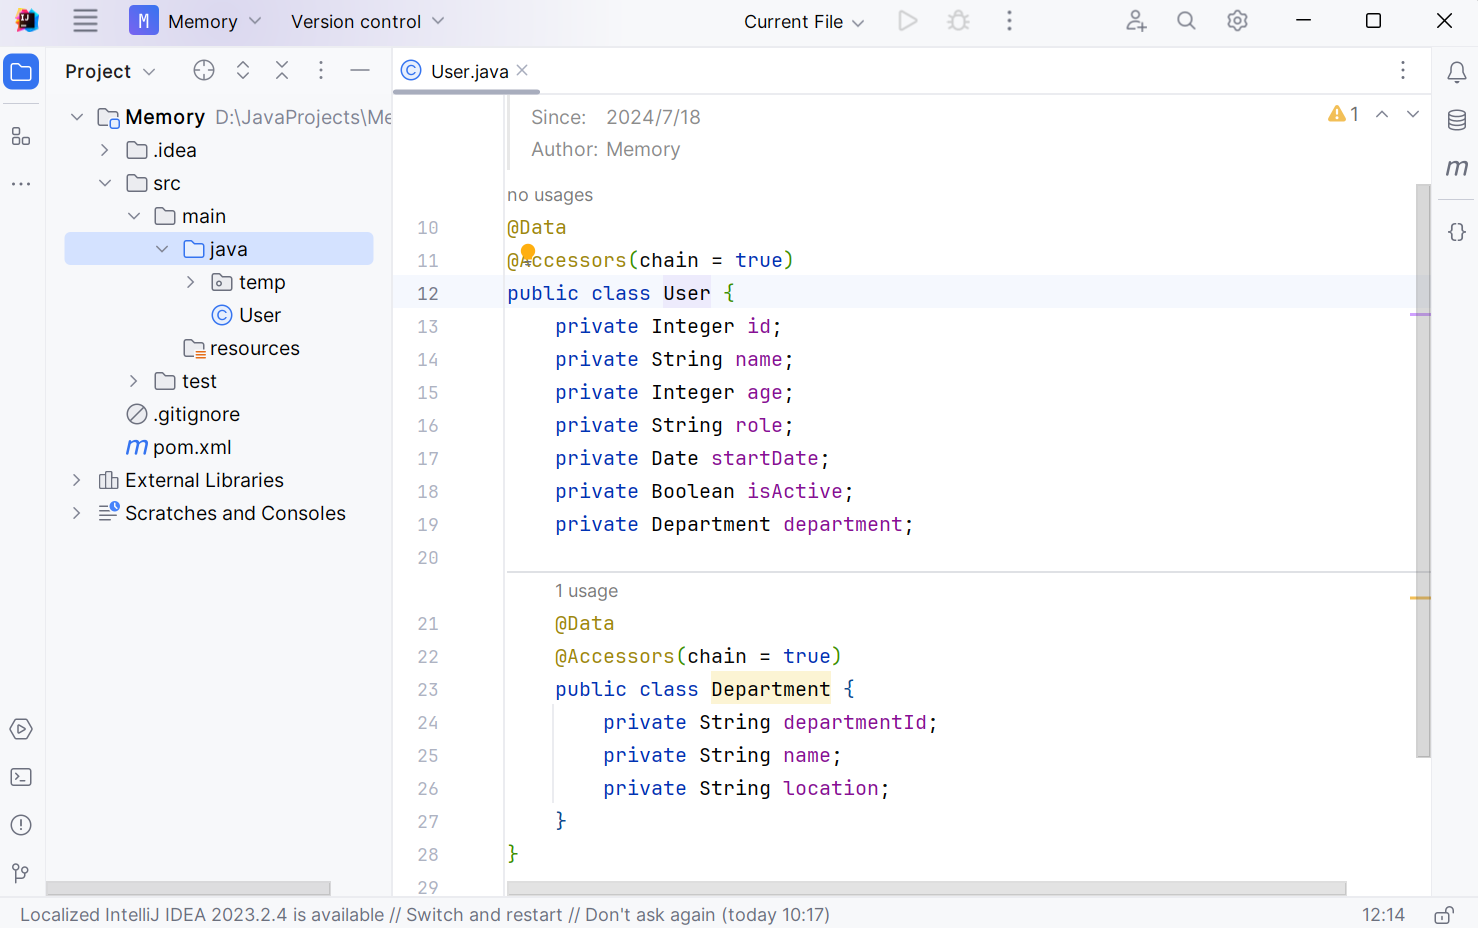Screen dimensions: 1478x928
Task: Click the orange intention bulb
Action: point(528,253)
